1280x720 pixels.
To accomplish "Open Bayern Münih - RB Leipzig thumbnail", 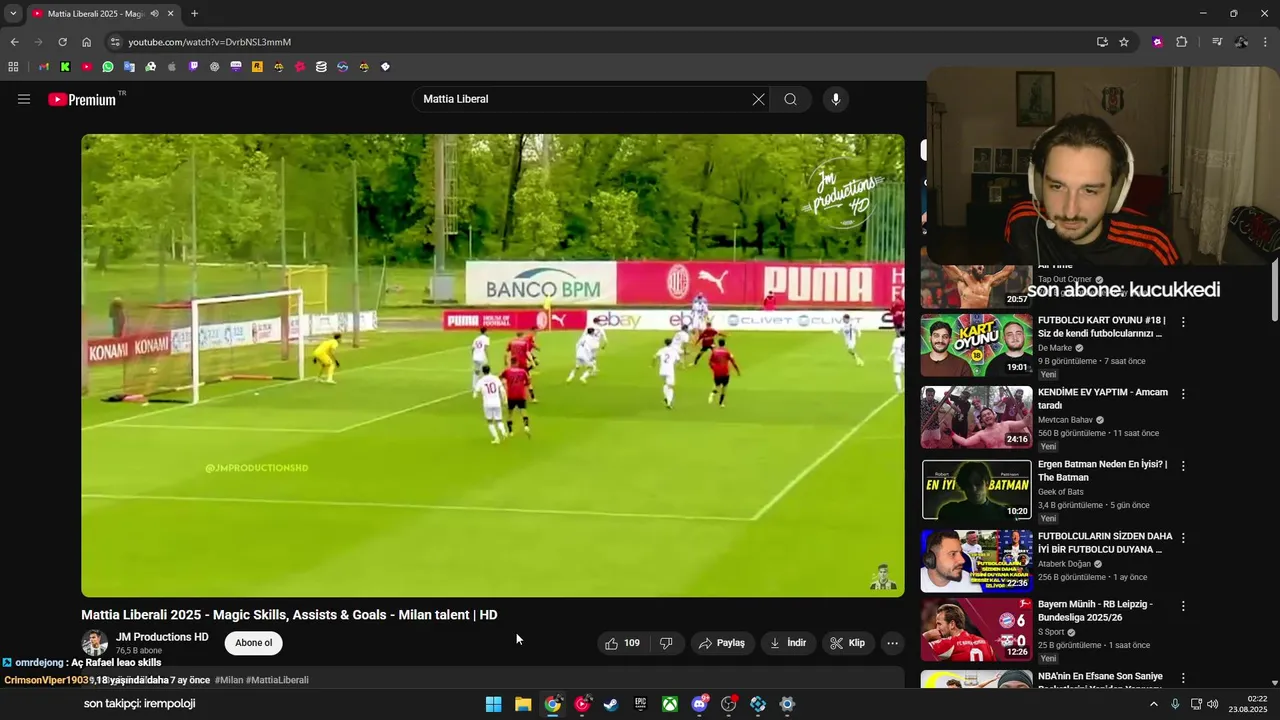I will pyautogui.click(x=977, y=629).
